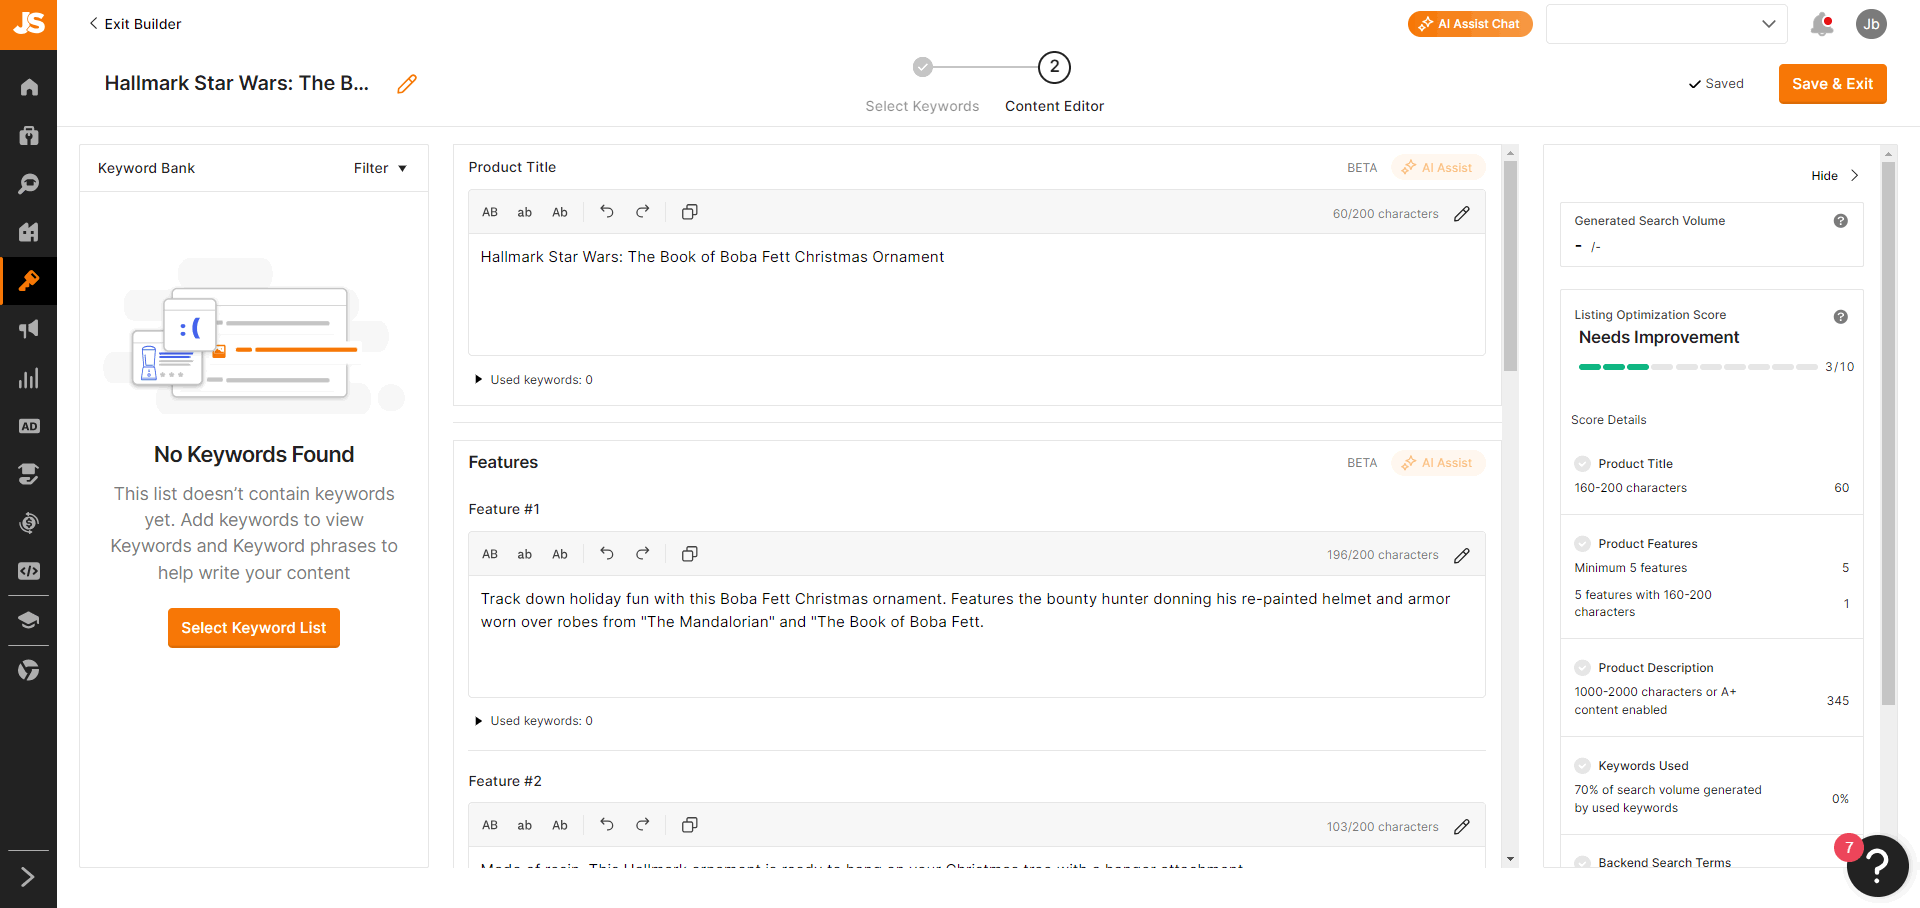Click the listing score progress bar

[1697, 367]
